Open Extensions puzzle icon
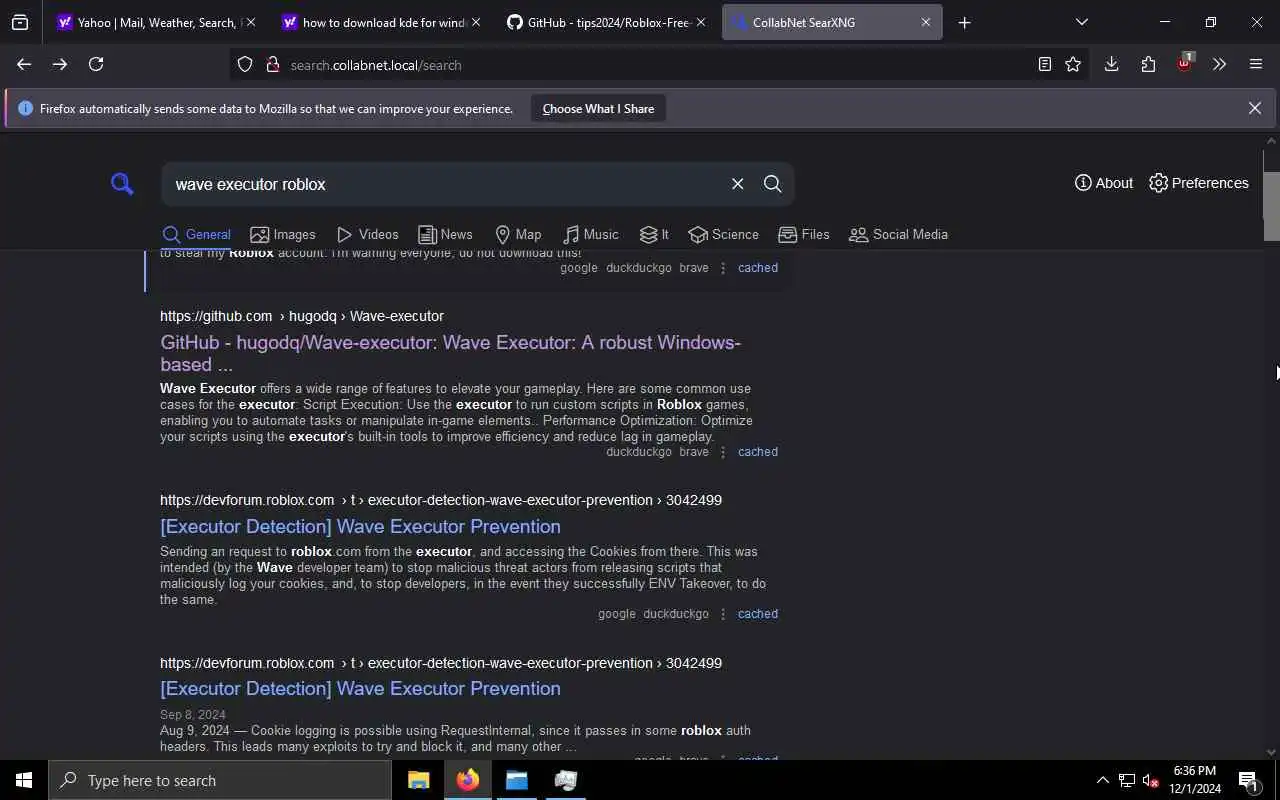This screenshot has width=1280, height=800. tap(1148, 64)
